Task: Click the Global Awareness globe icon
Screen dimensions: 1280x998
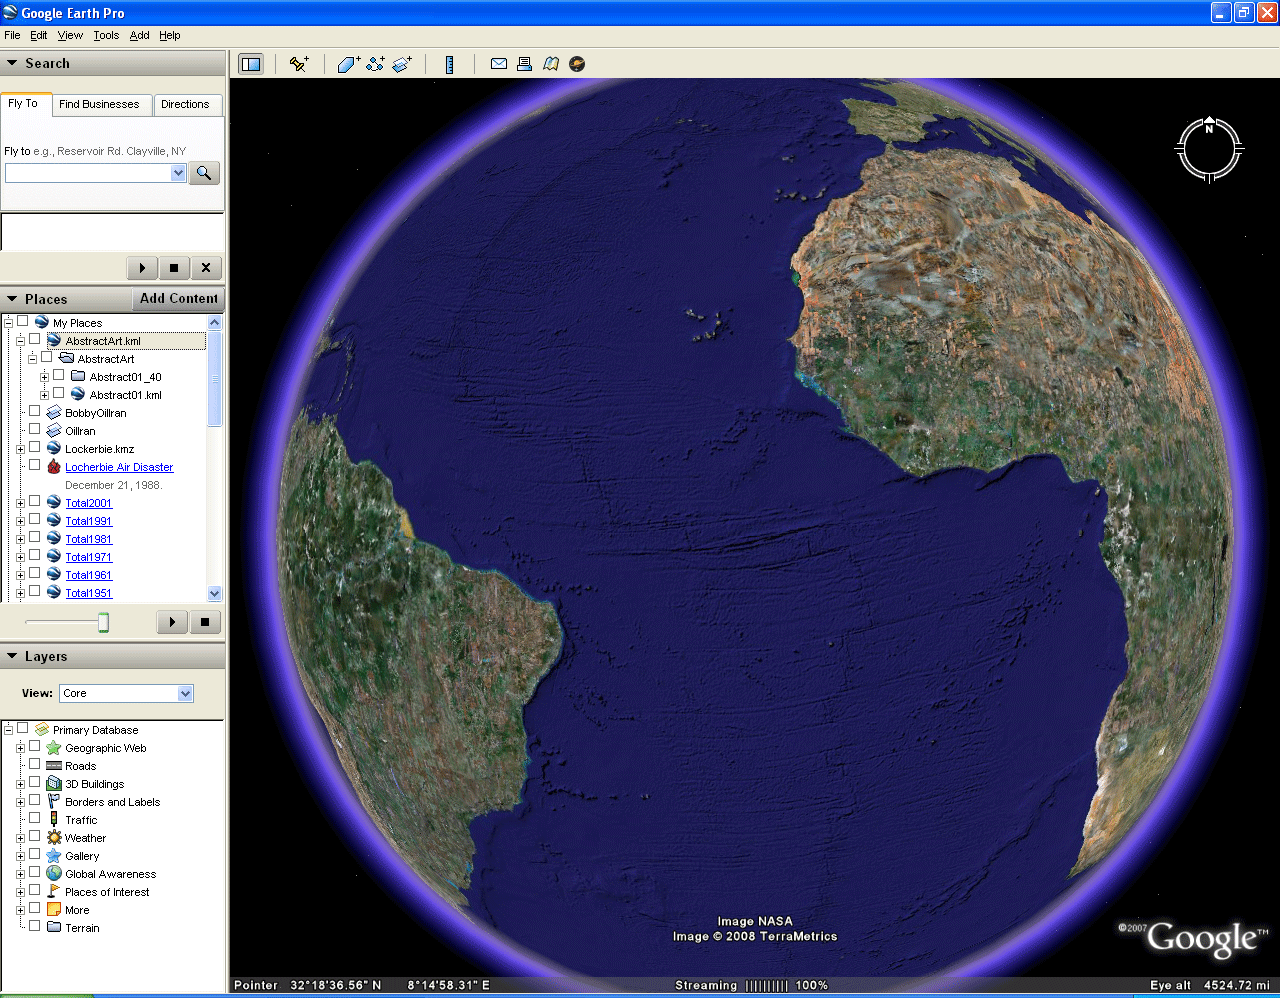Action: [54, 874]
